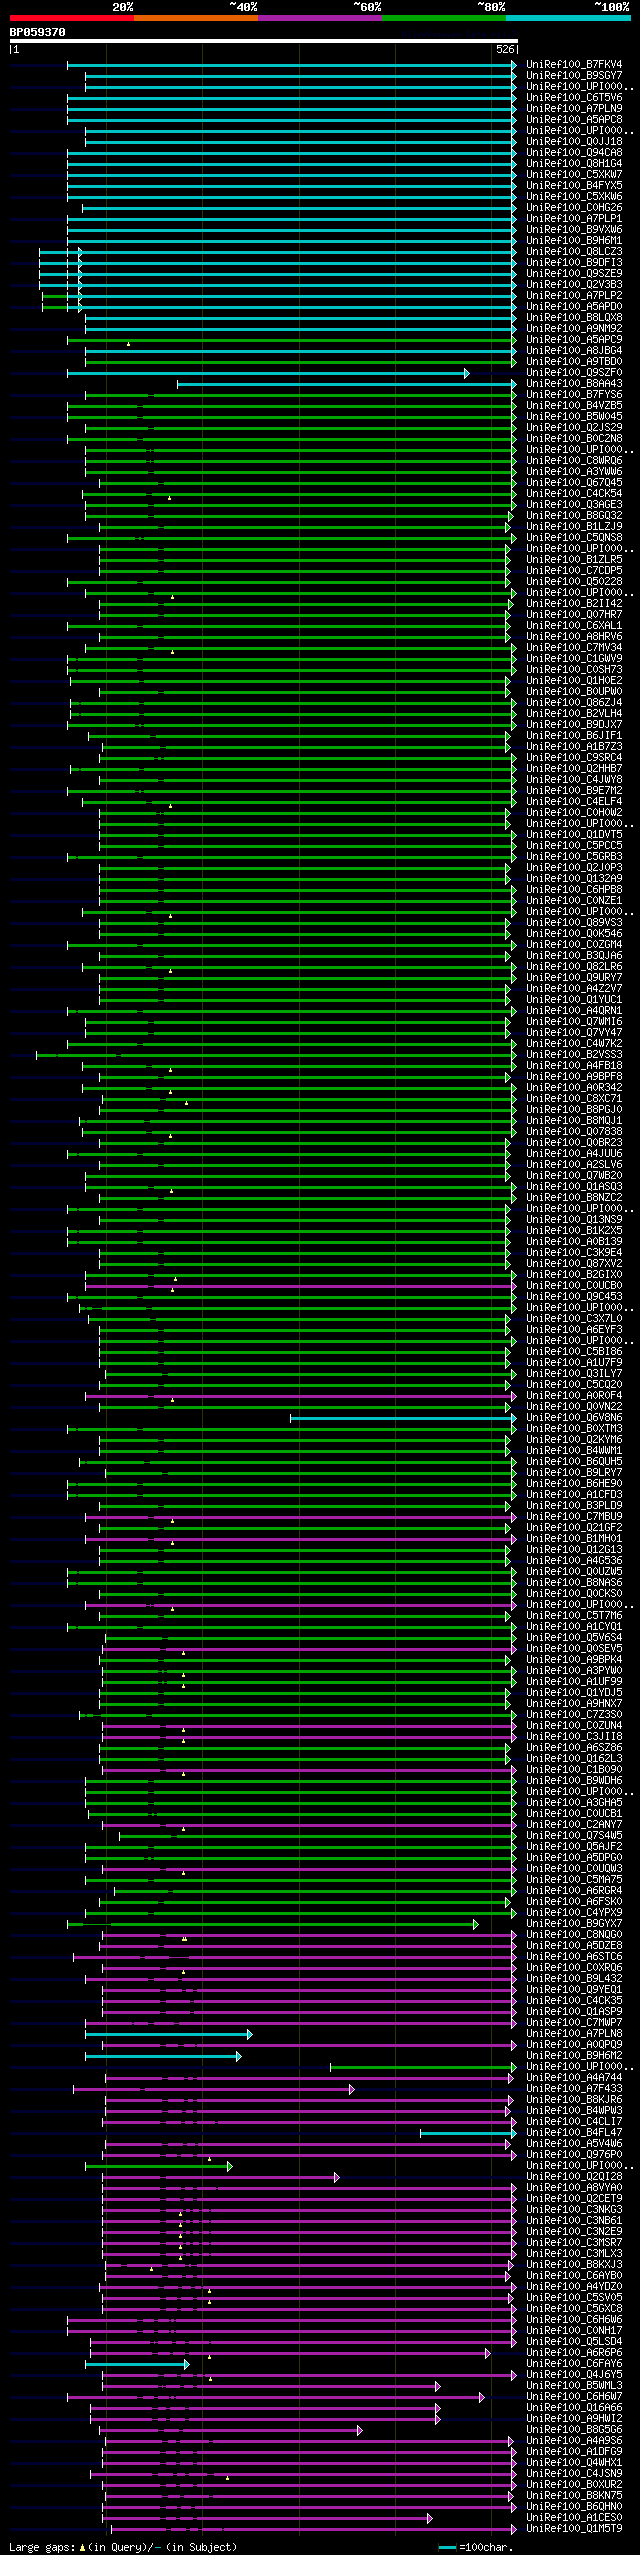Click the short cyan bar of Q6V8N6
Screen dimensions: 640x2555
click(403, 1418)
